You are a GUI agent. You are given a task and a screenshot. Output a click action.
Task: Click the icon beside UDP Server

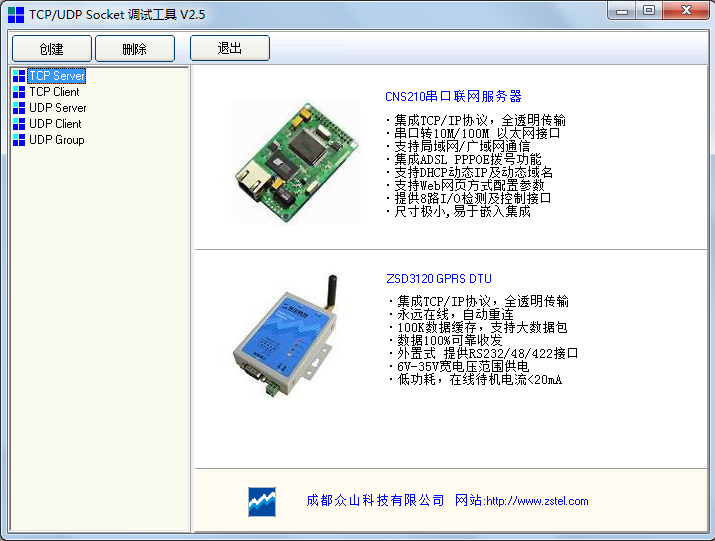point(19,108)
